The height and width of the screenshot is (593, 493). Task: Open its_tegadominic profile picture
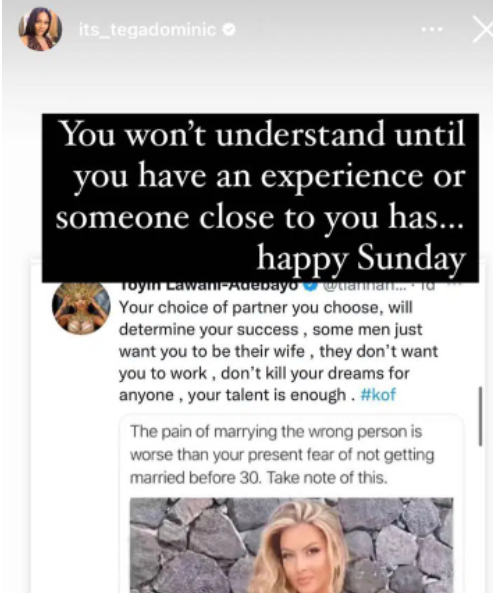point(40,29)
